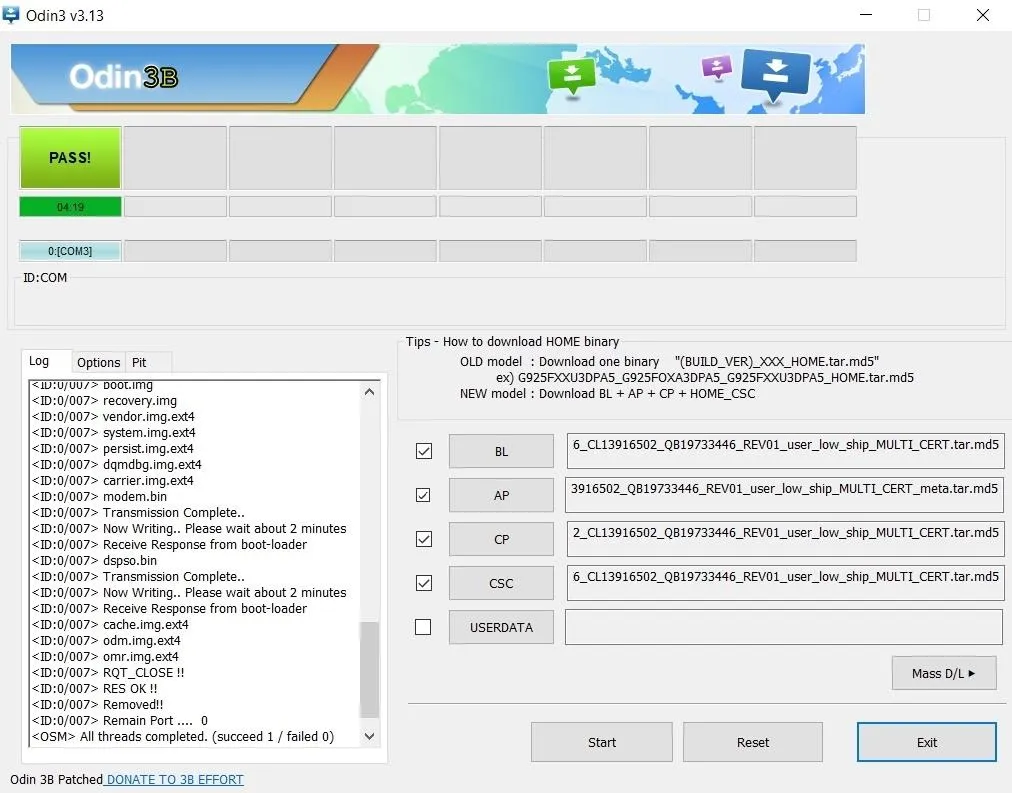Close the Odin3 window
Viewport: 1012px width, 793px height.
pyautogui.click(x=982, y=14)
